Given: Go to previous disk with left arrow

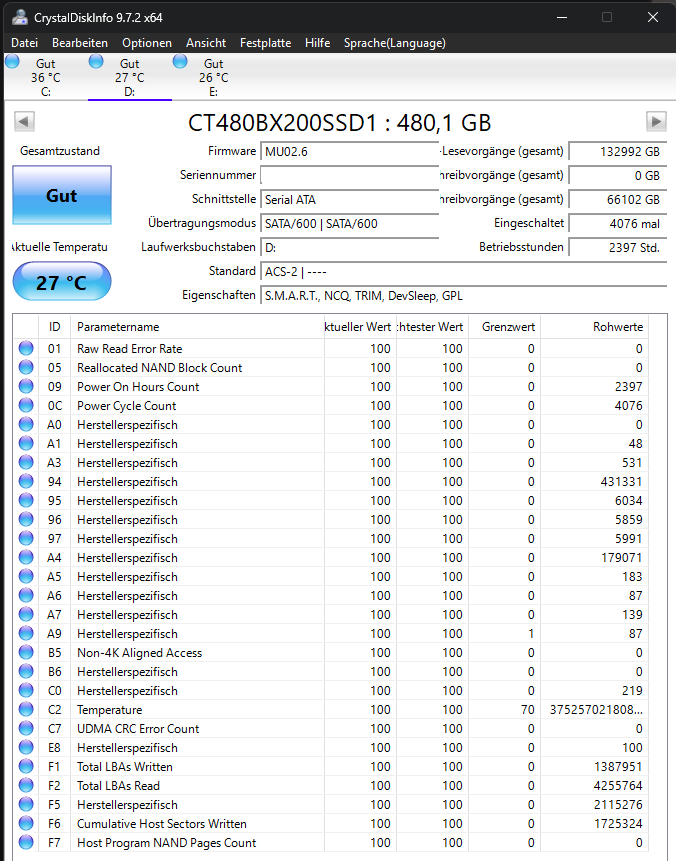Looking at the screenshot, I should 24,121.
